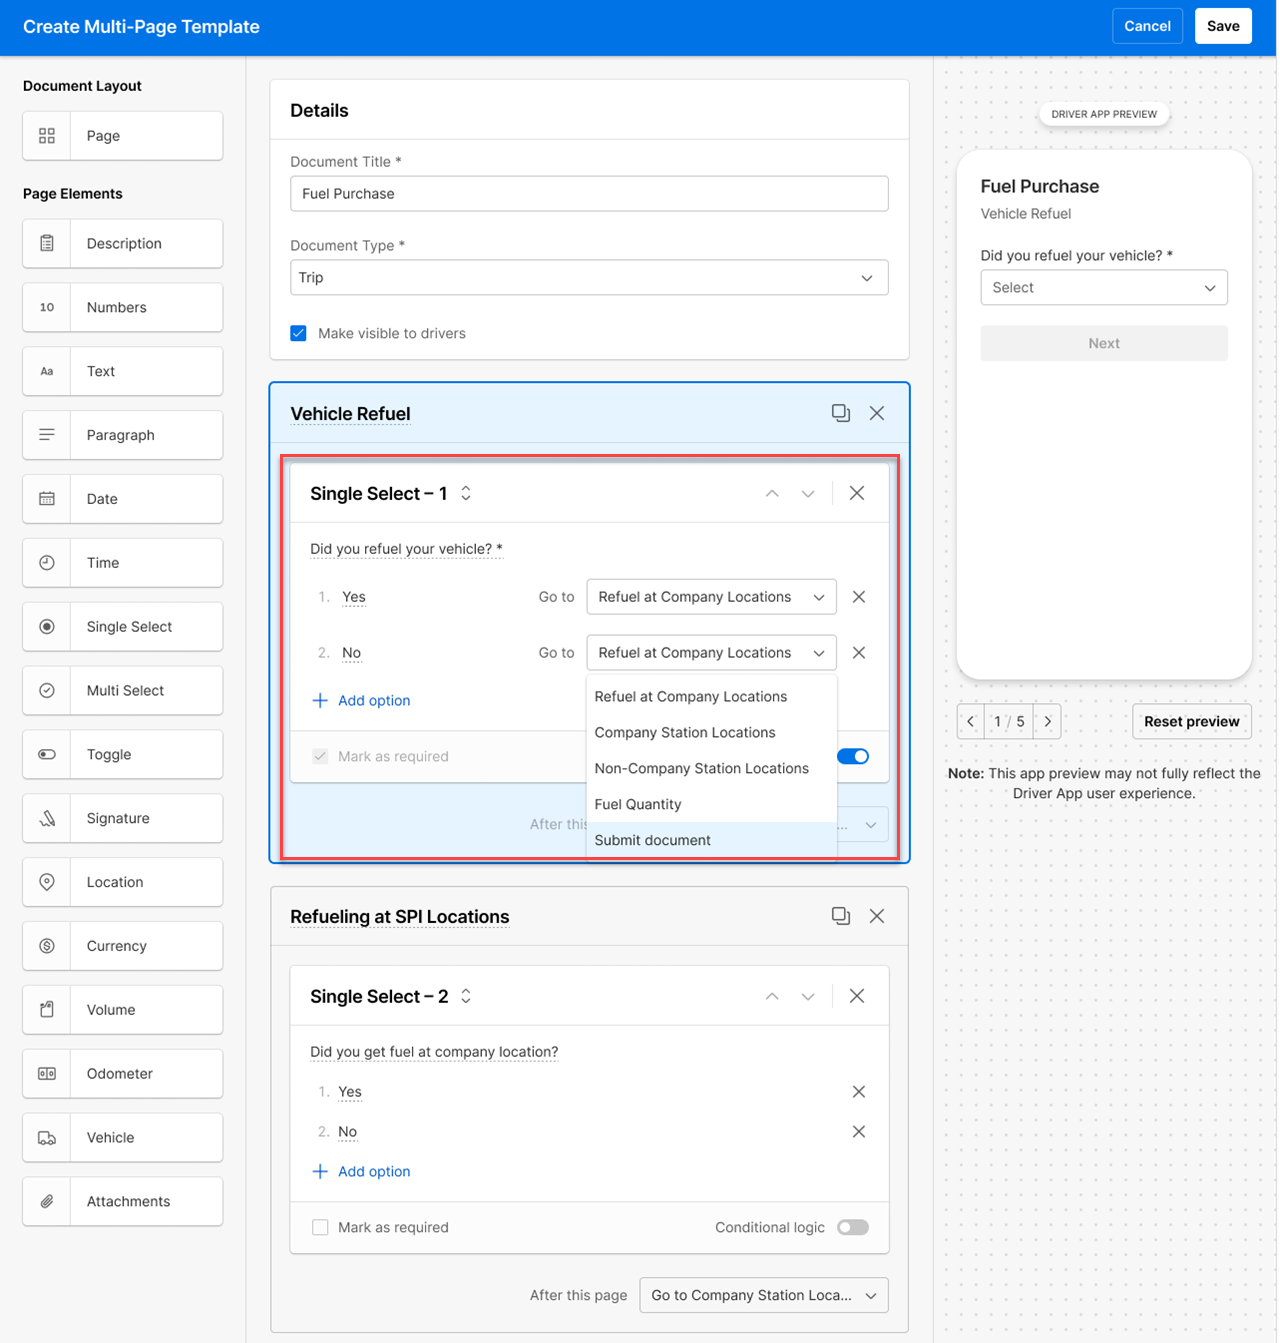Edit the Vehicle Refuel page title

pos(350,414)
